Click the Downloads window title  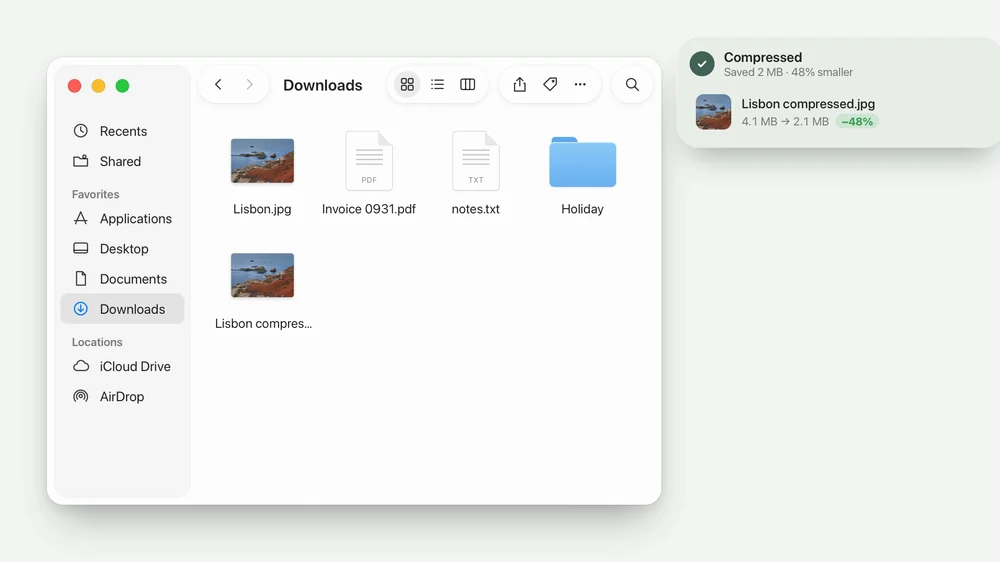(323, 85)
